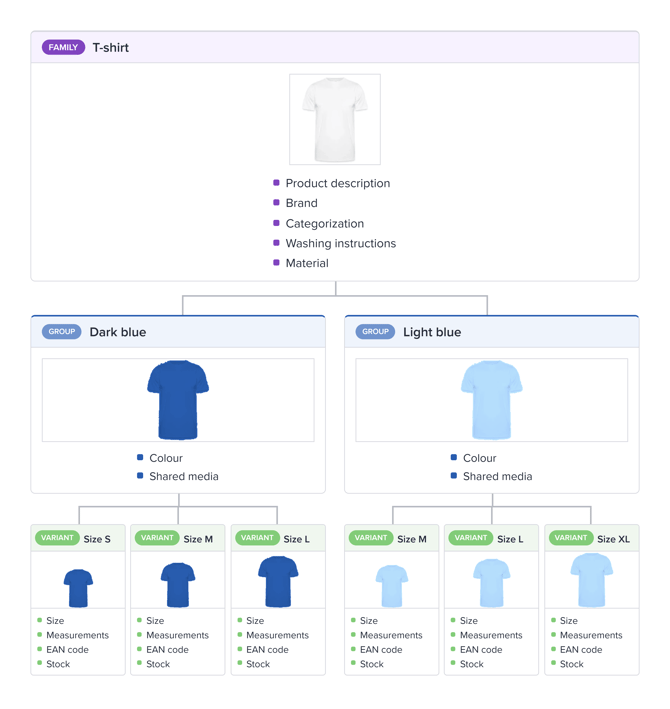Click Colour under the Light blue group
This screenshot has width=670, height=709.
pos(480,458)
